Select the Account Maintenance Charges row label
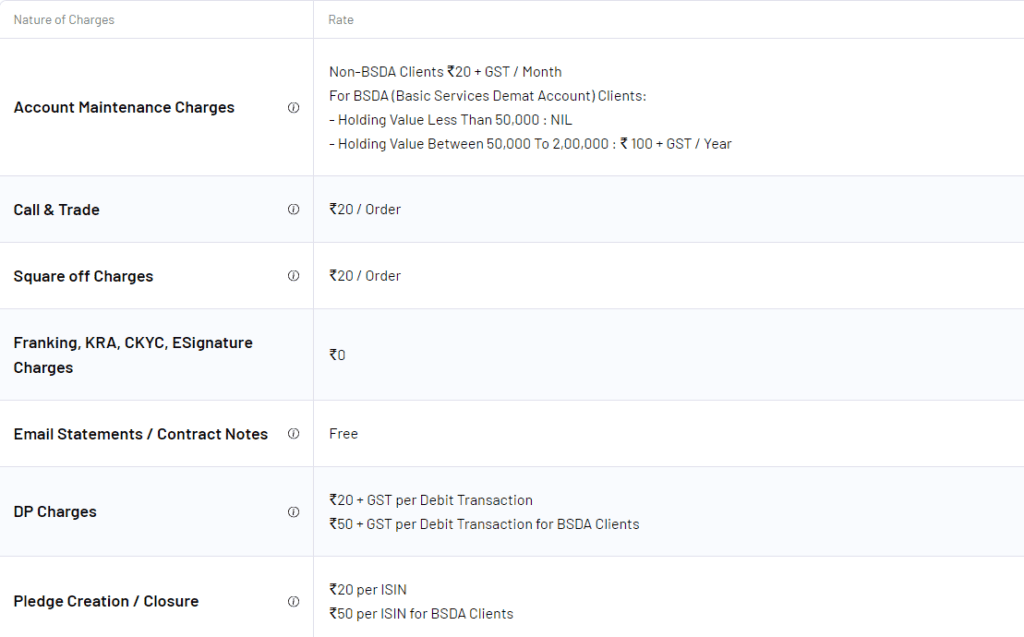This screenshot has width=1024, height=637. 124,108
